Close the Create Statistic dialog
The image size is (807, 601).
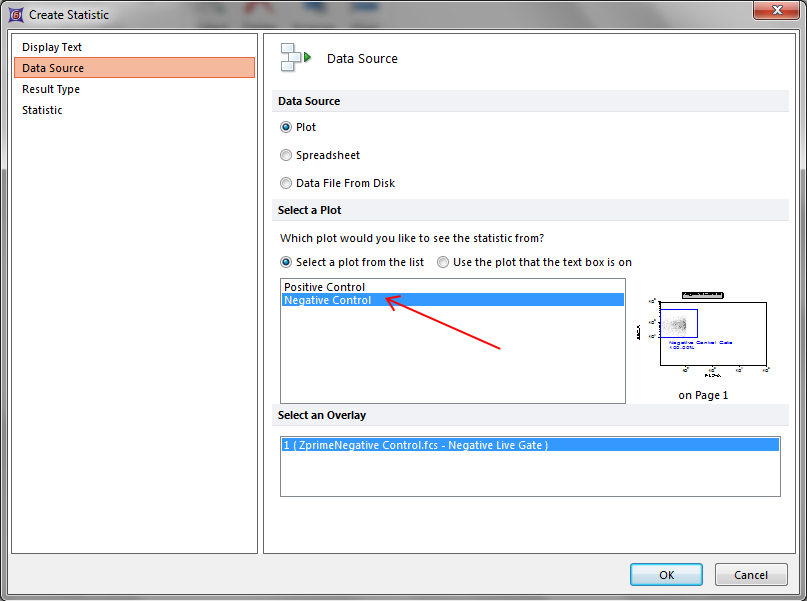click(x=776, y=13)
